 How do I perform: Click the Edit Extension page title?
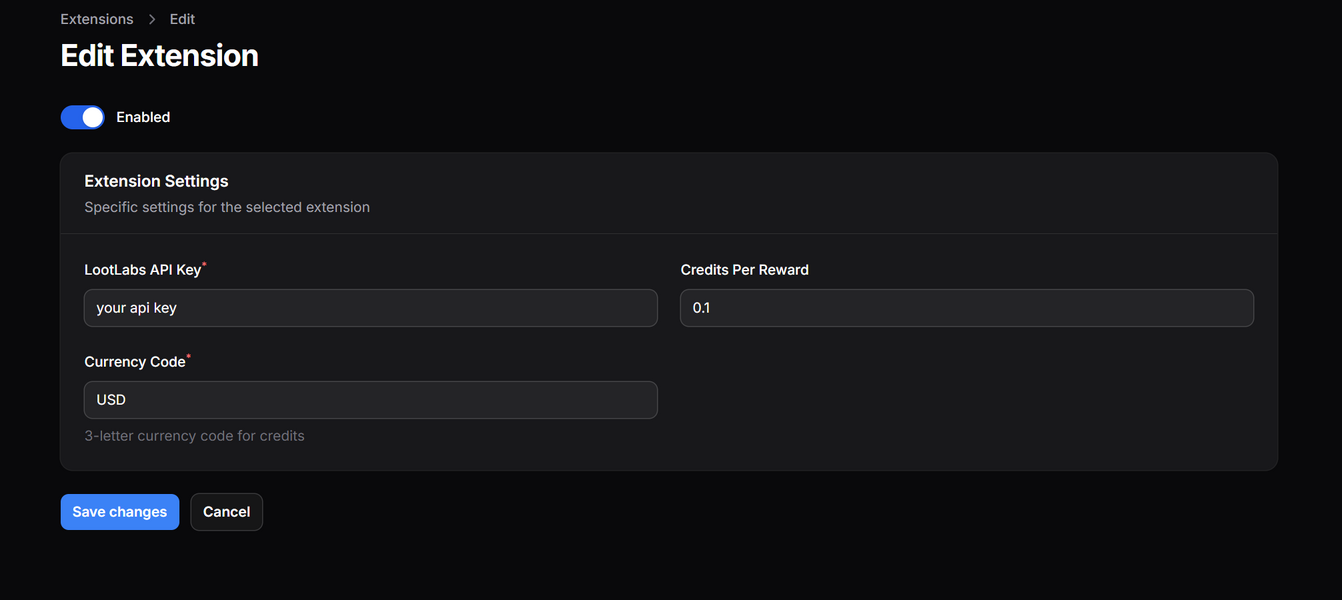click(x=160, y=55)
